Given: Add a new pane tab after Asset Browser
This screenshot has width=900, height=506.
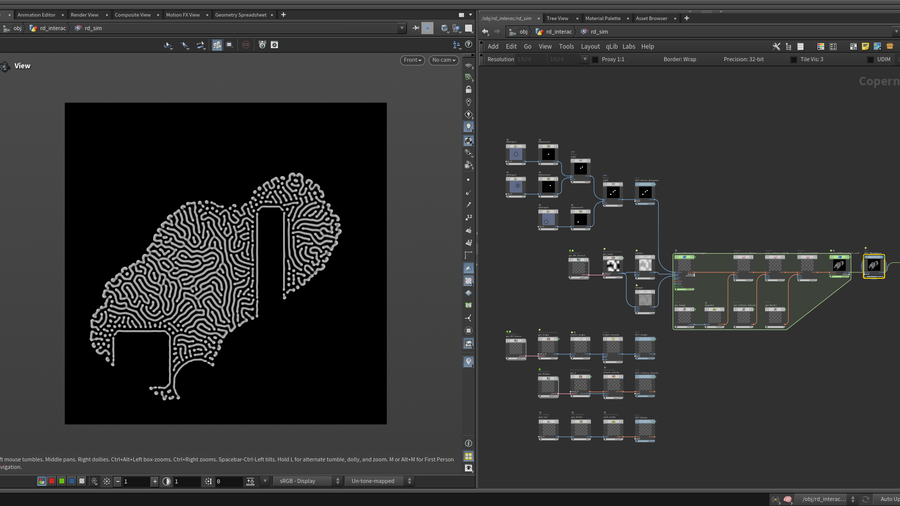Looking at the screenshot, I should [686, 18].
